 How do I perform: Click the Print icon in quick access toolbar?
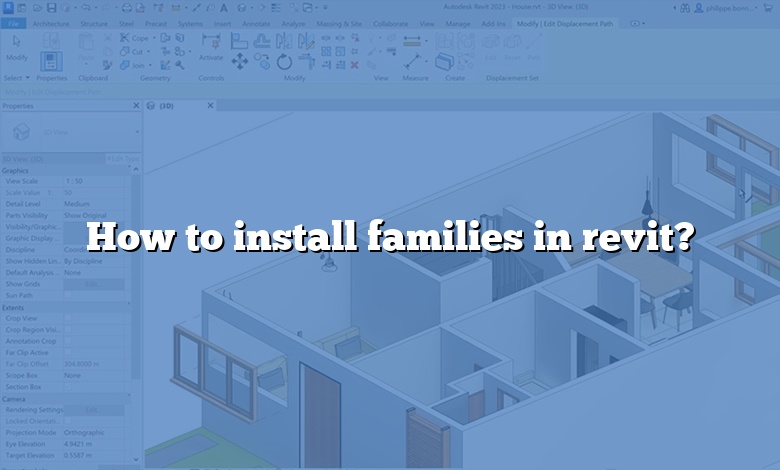click(127, 8)
